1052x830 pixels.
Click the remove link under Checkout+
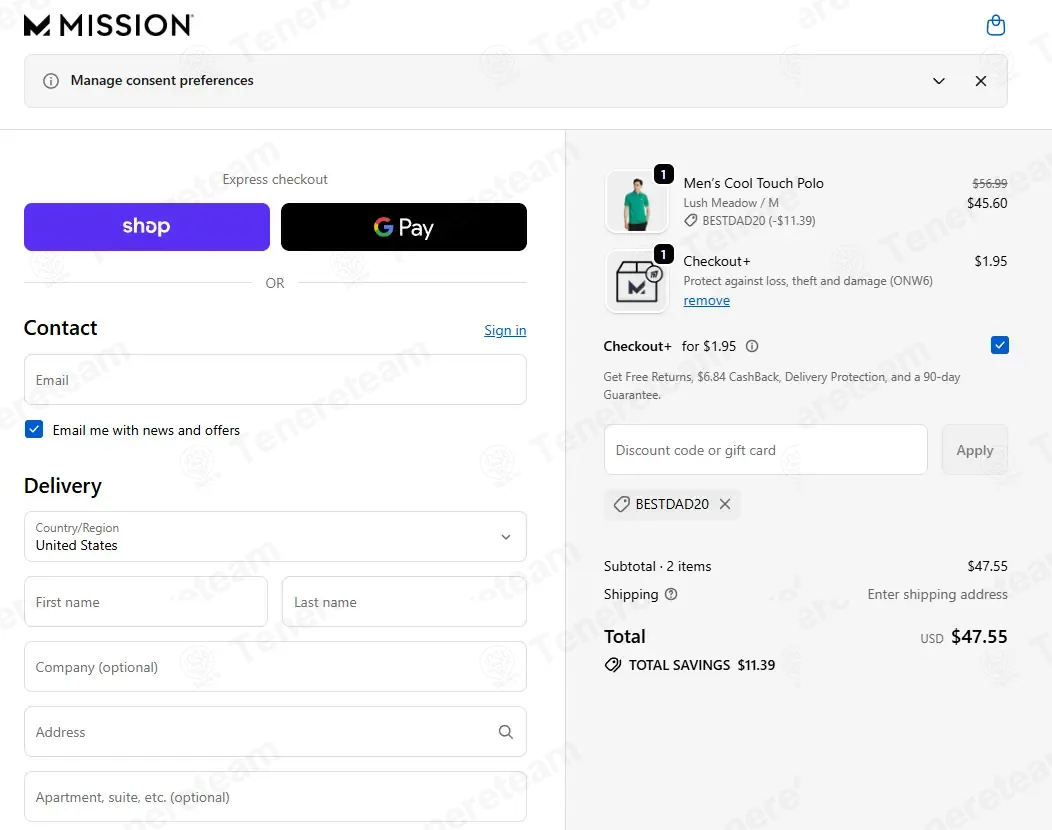(706, 301)
